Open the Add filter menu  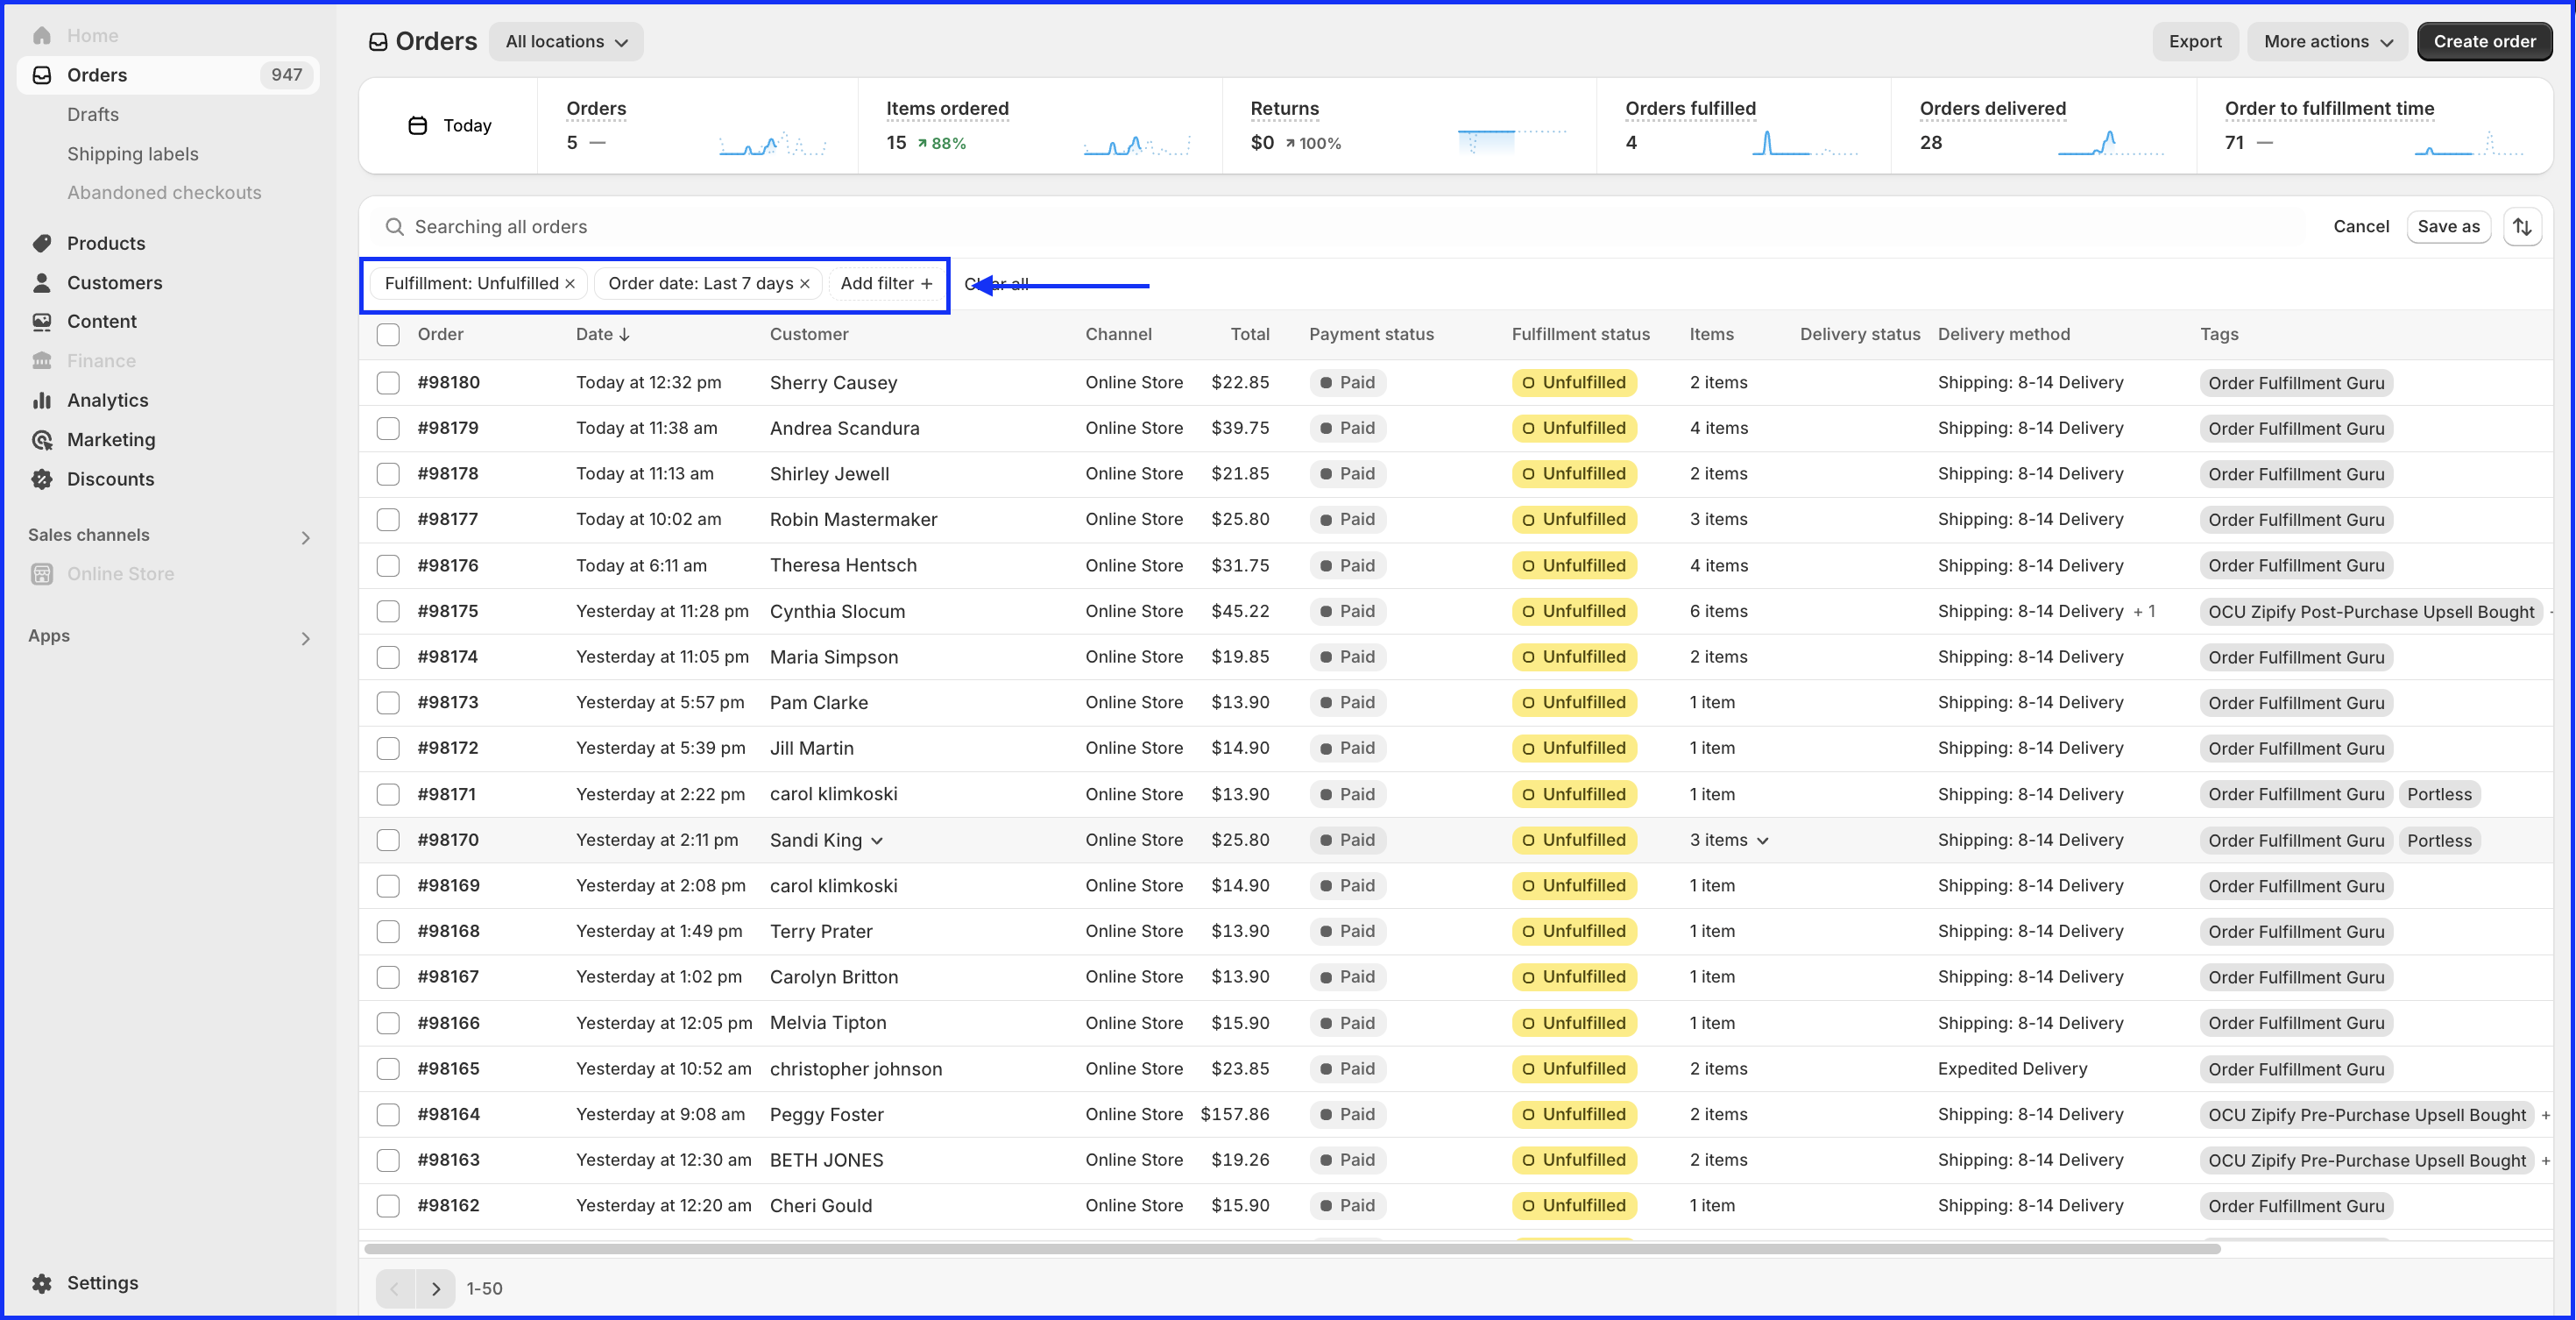886,284
